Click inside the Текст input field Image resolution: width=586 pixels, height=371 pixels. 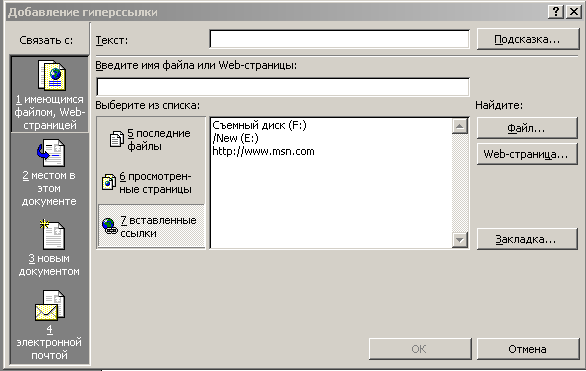pyautogui.click(x=339, y=39)
